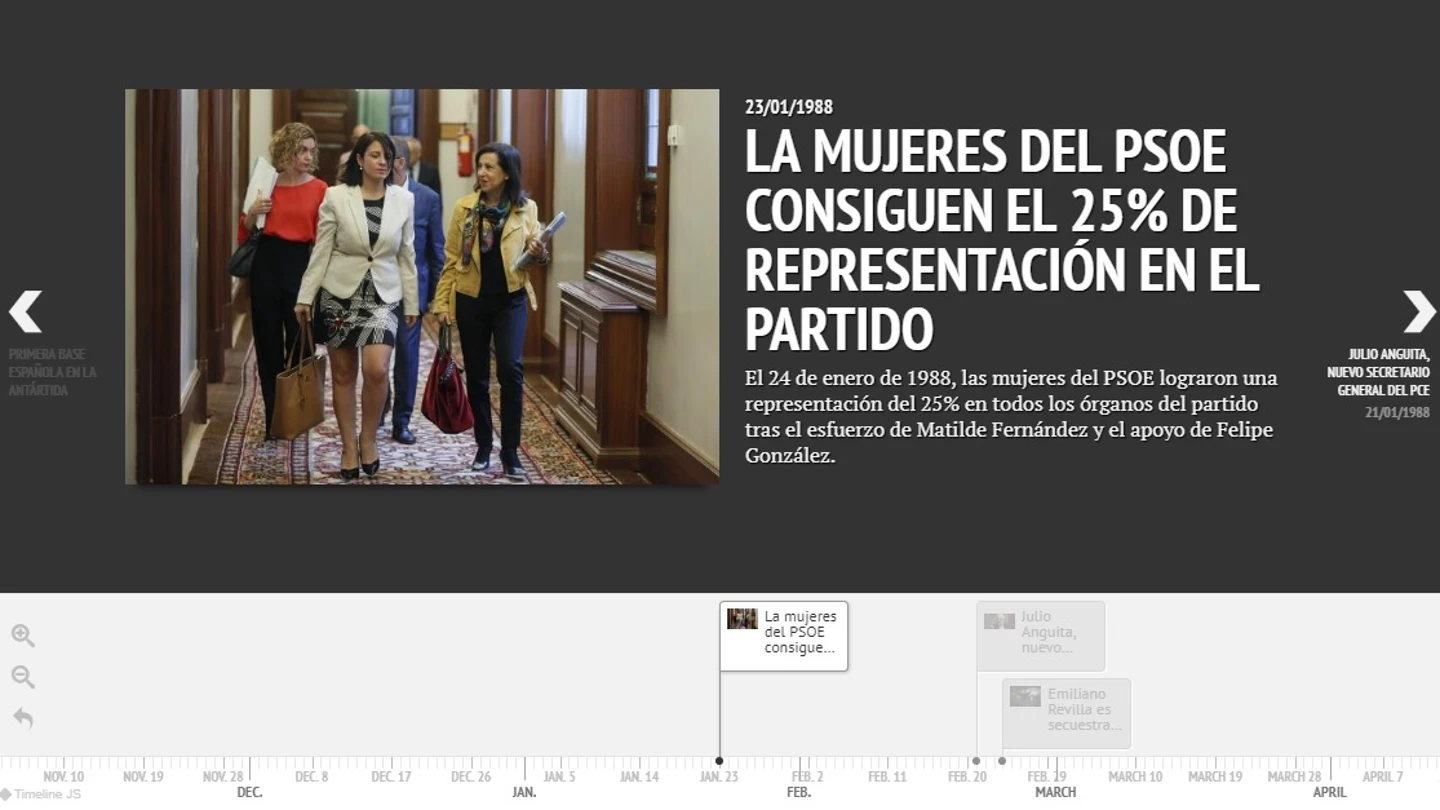
Task: Click the date 23/01/1988 above headline
Action: click(x=789, y=107)
